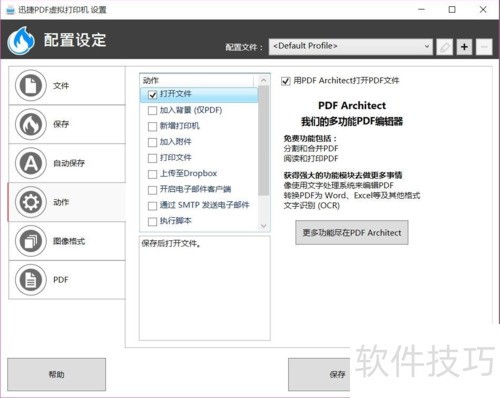Viewport: 500px width, 398px height.
Task: Enable the 加入附件 checkbox
Action: point(152,142)
